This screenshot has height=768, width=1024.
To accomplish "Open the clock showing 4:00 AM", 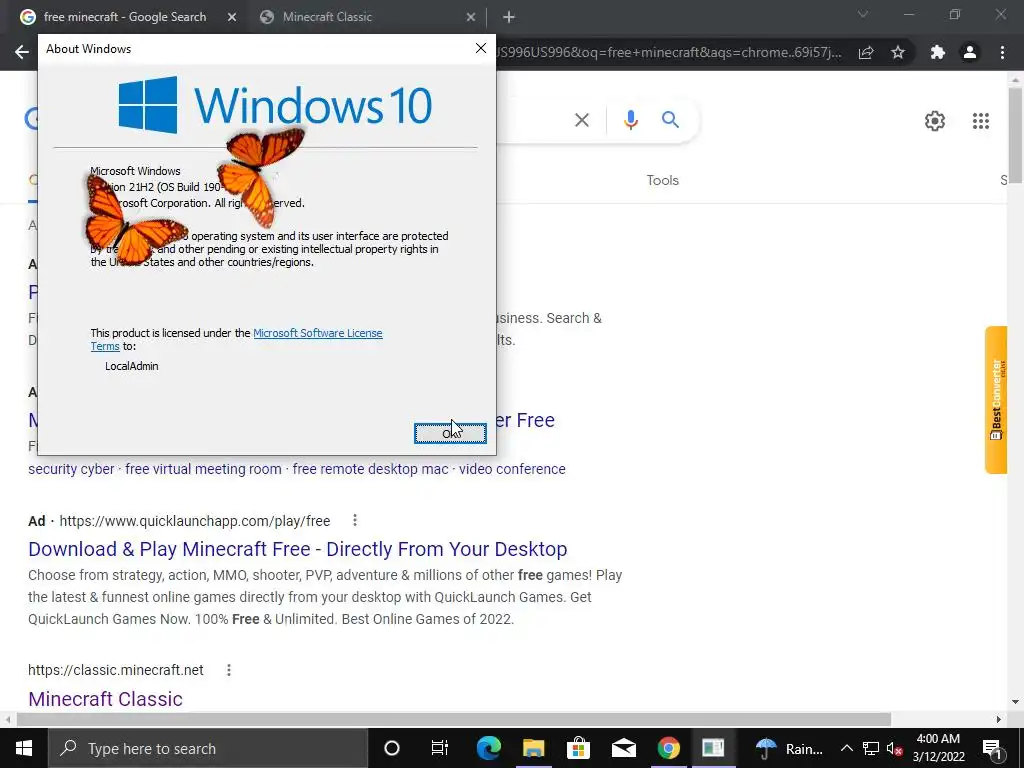I will coord(938,748).
